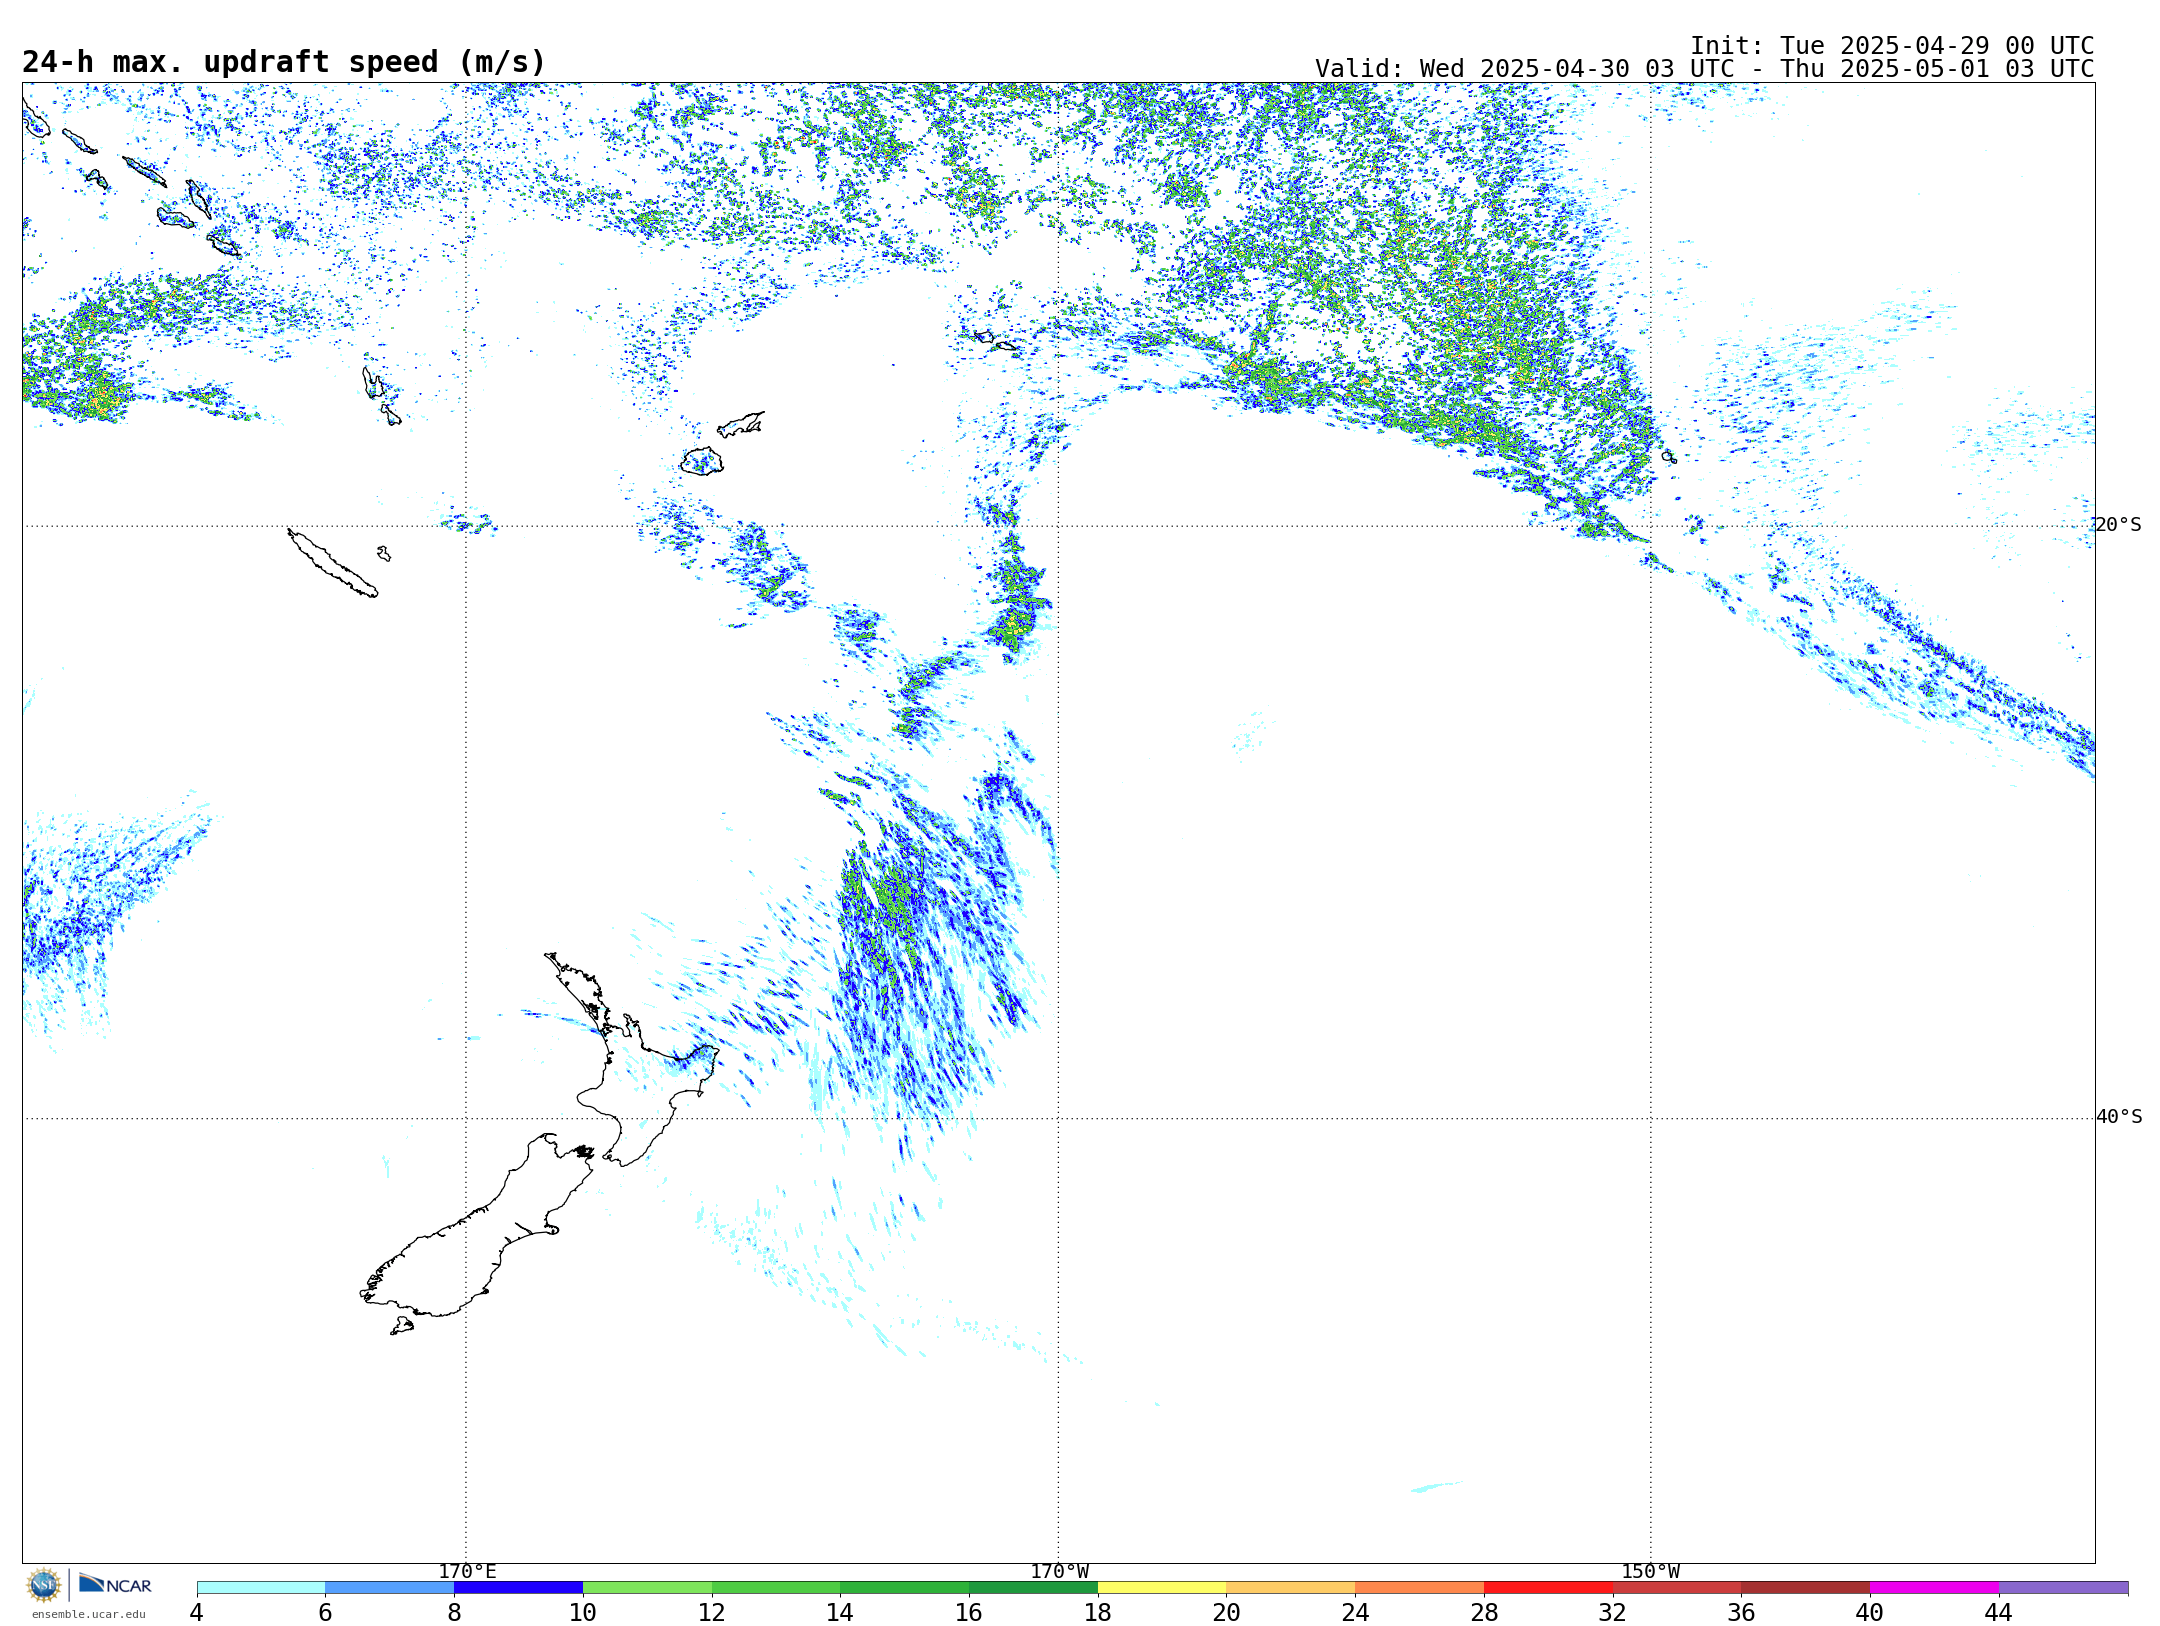This screenshot has height=1626, width=2160.
Task: Click the Valid time range text line
Action: [x=1704, y=69]
